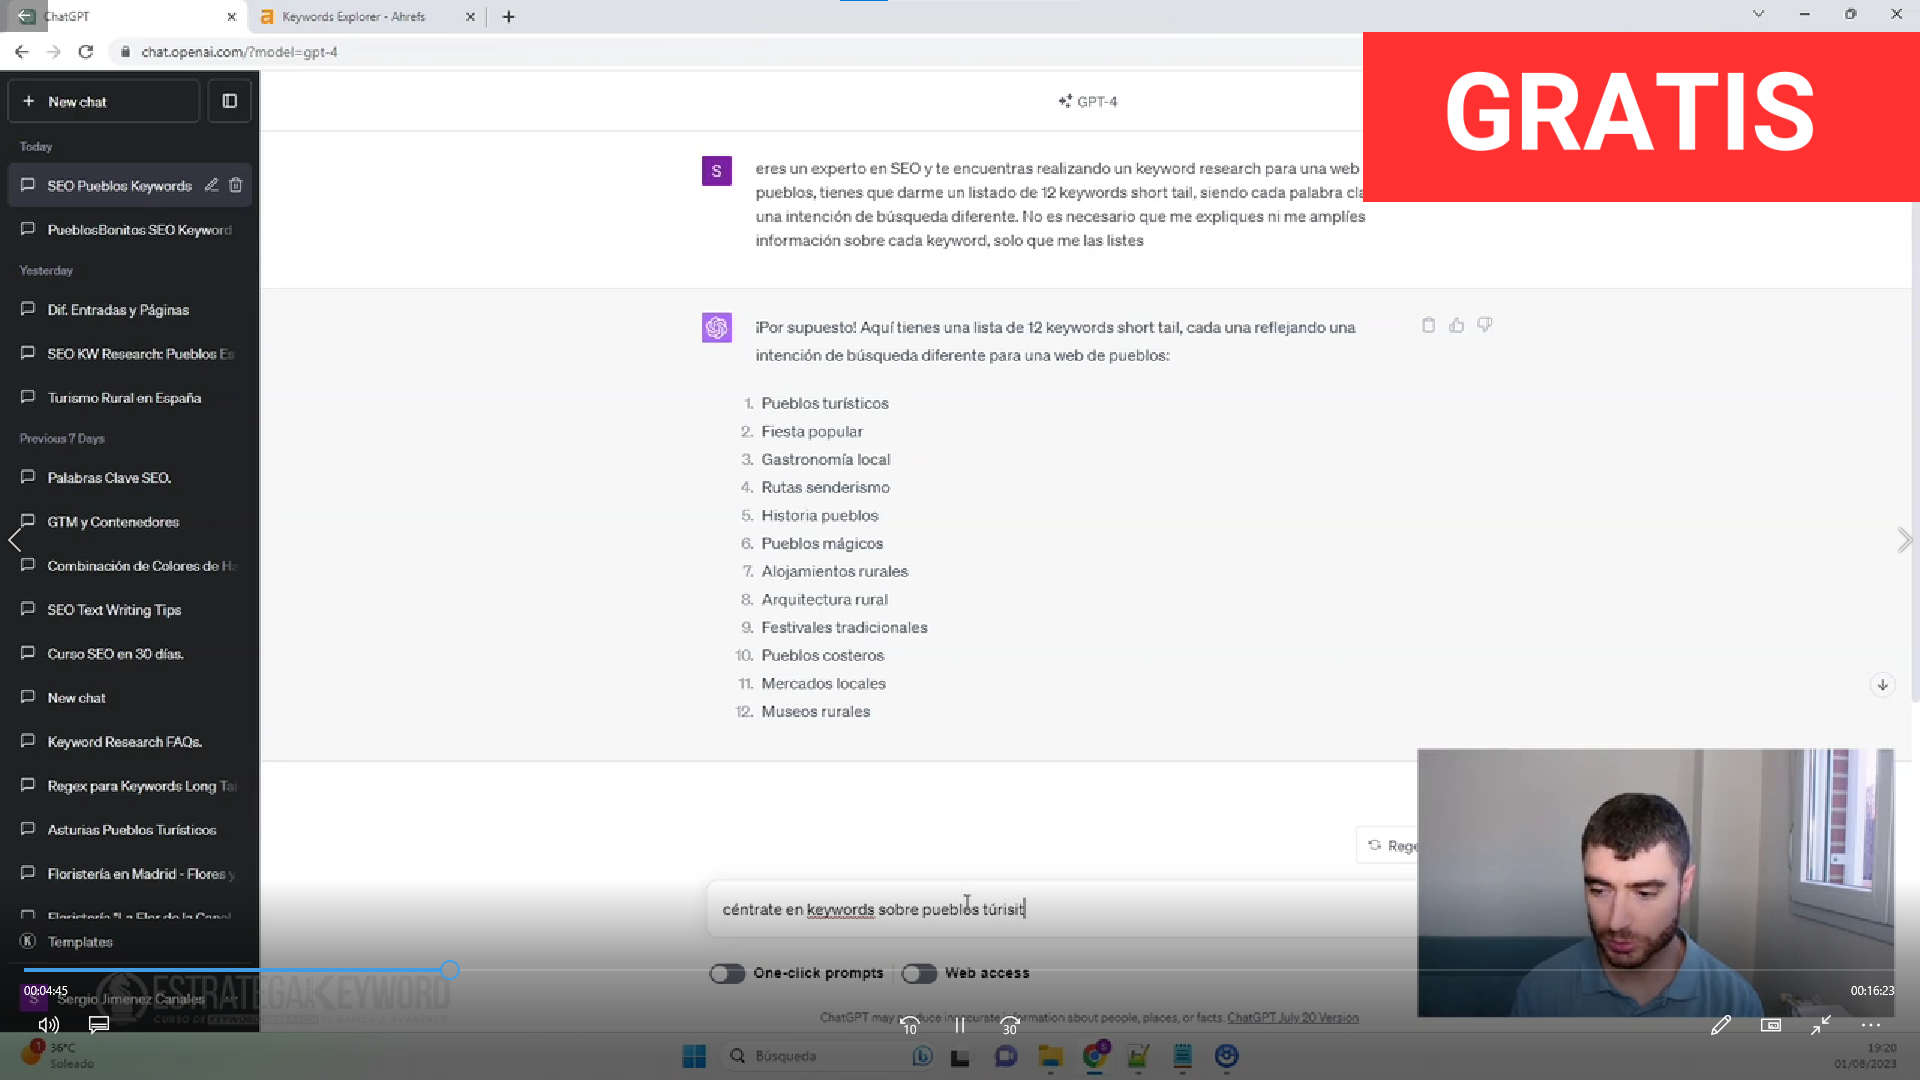Image resolution: width=1920 pixels, height=1080 pixels.
Task: Open the Floristería en Madrid chat
Action: point(130,873)
